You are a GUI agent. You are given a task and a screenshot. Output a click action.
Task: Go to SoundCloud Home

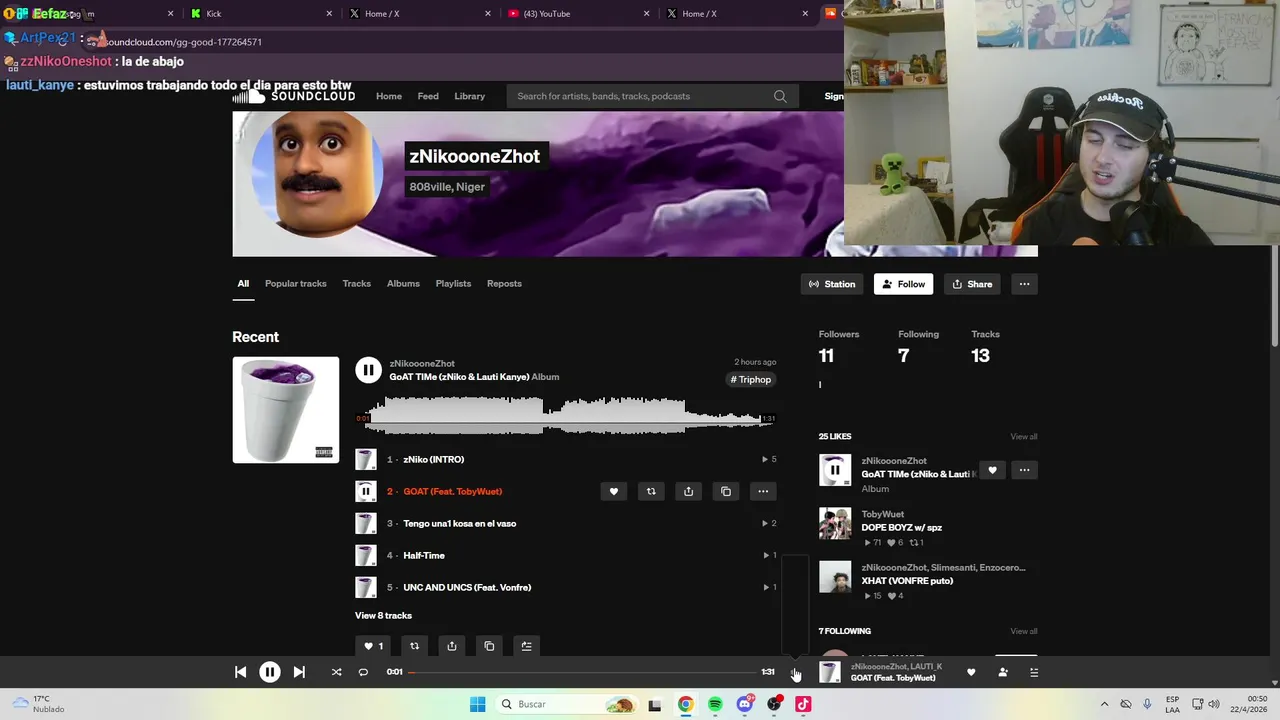tap(389, 96)
